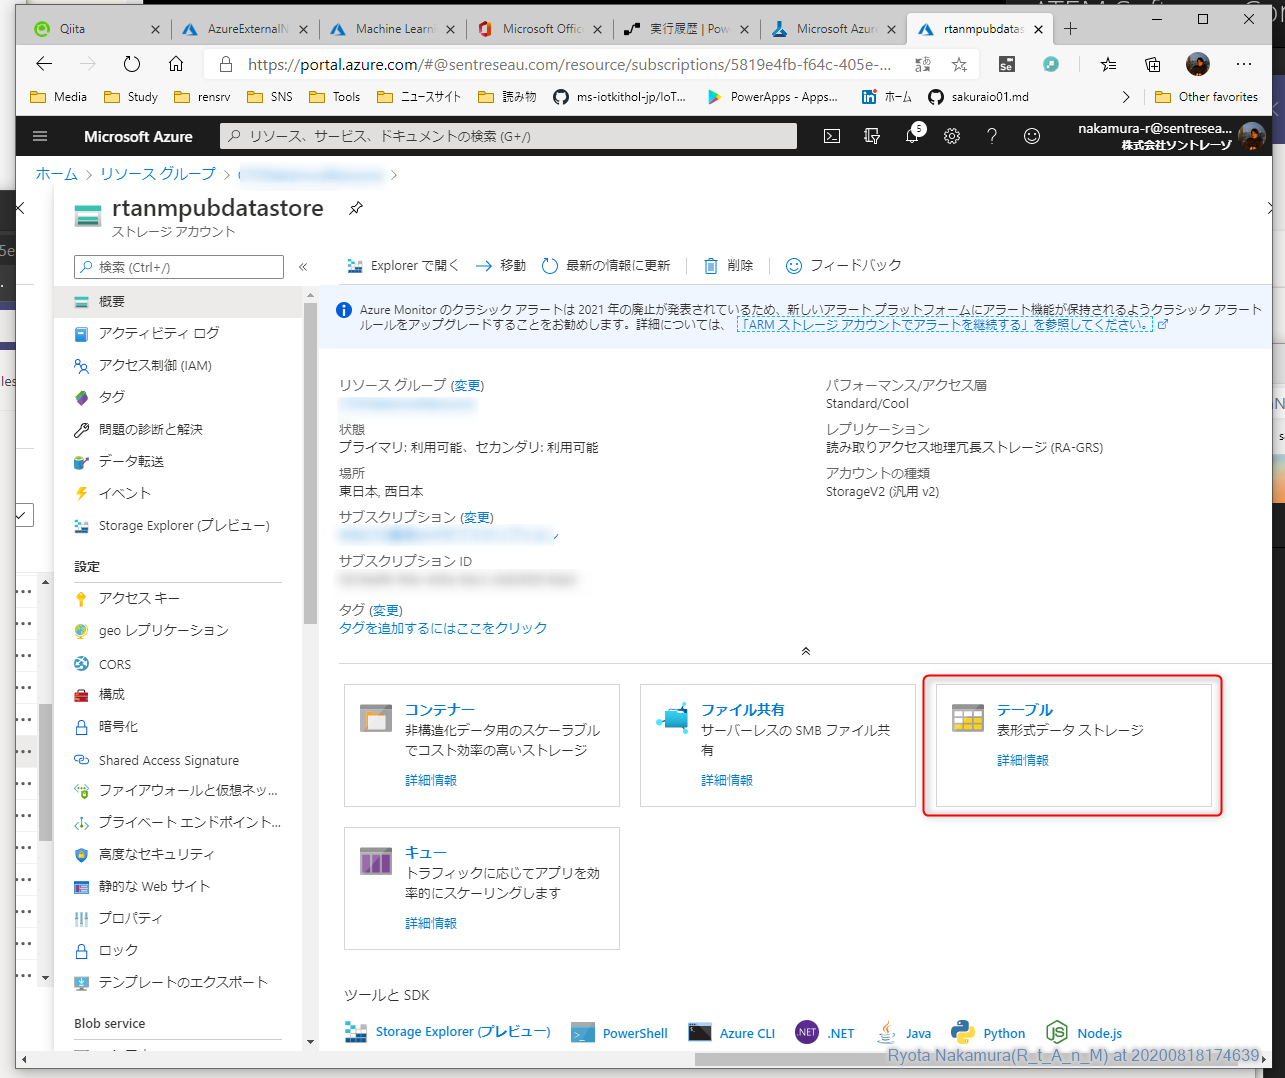Click the resource menu vertical scrollbar
This screenshot has width=1285, height=1078.
click(310, 461)
